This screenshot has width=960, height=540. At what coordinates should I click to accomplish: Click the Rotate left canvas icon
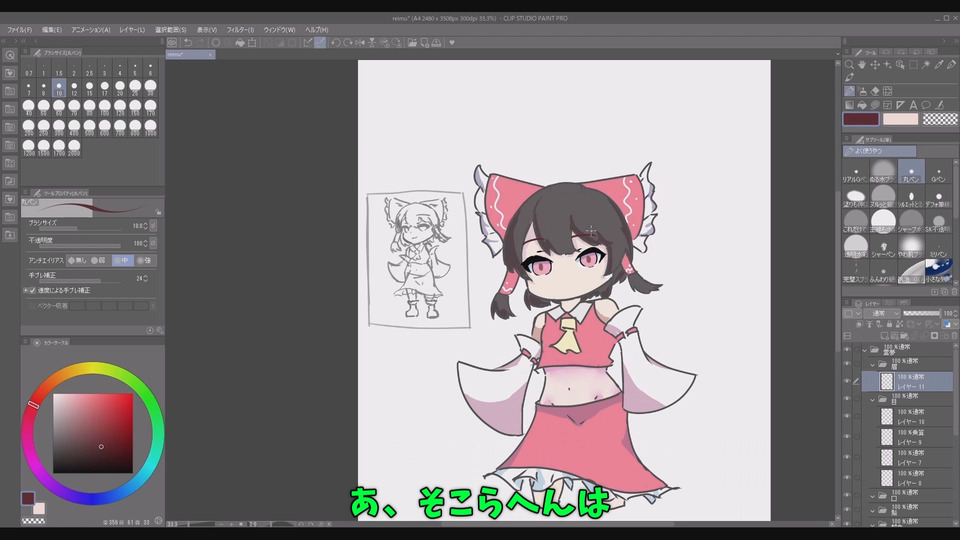click(336, 43)
